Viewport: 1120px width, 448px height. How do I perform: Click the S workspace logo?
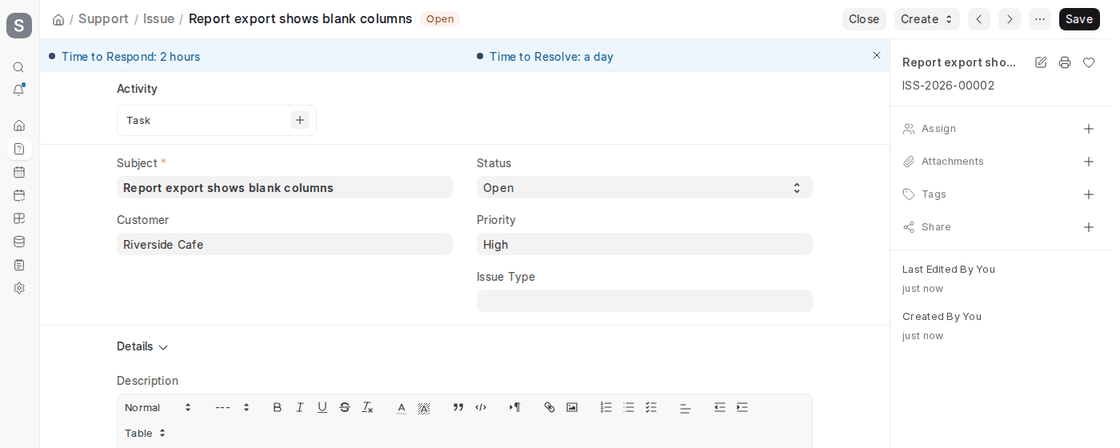click(19, 26)
